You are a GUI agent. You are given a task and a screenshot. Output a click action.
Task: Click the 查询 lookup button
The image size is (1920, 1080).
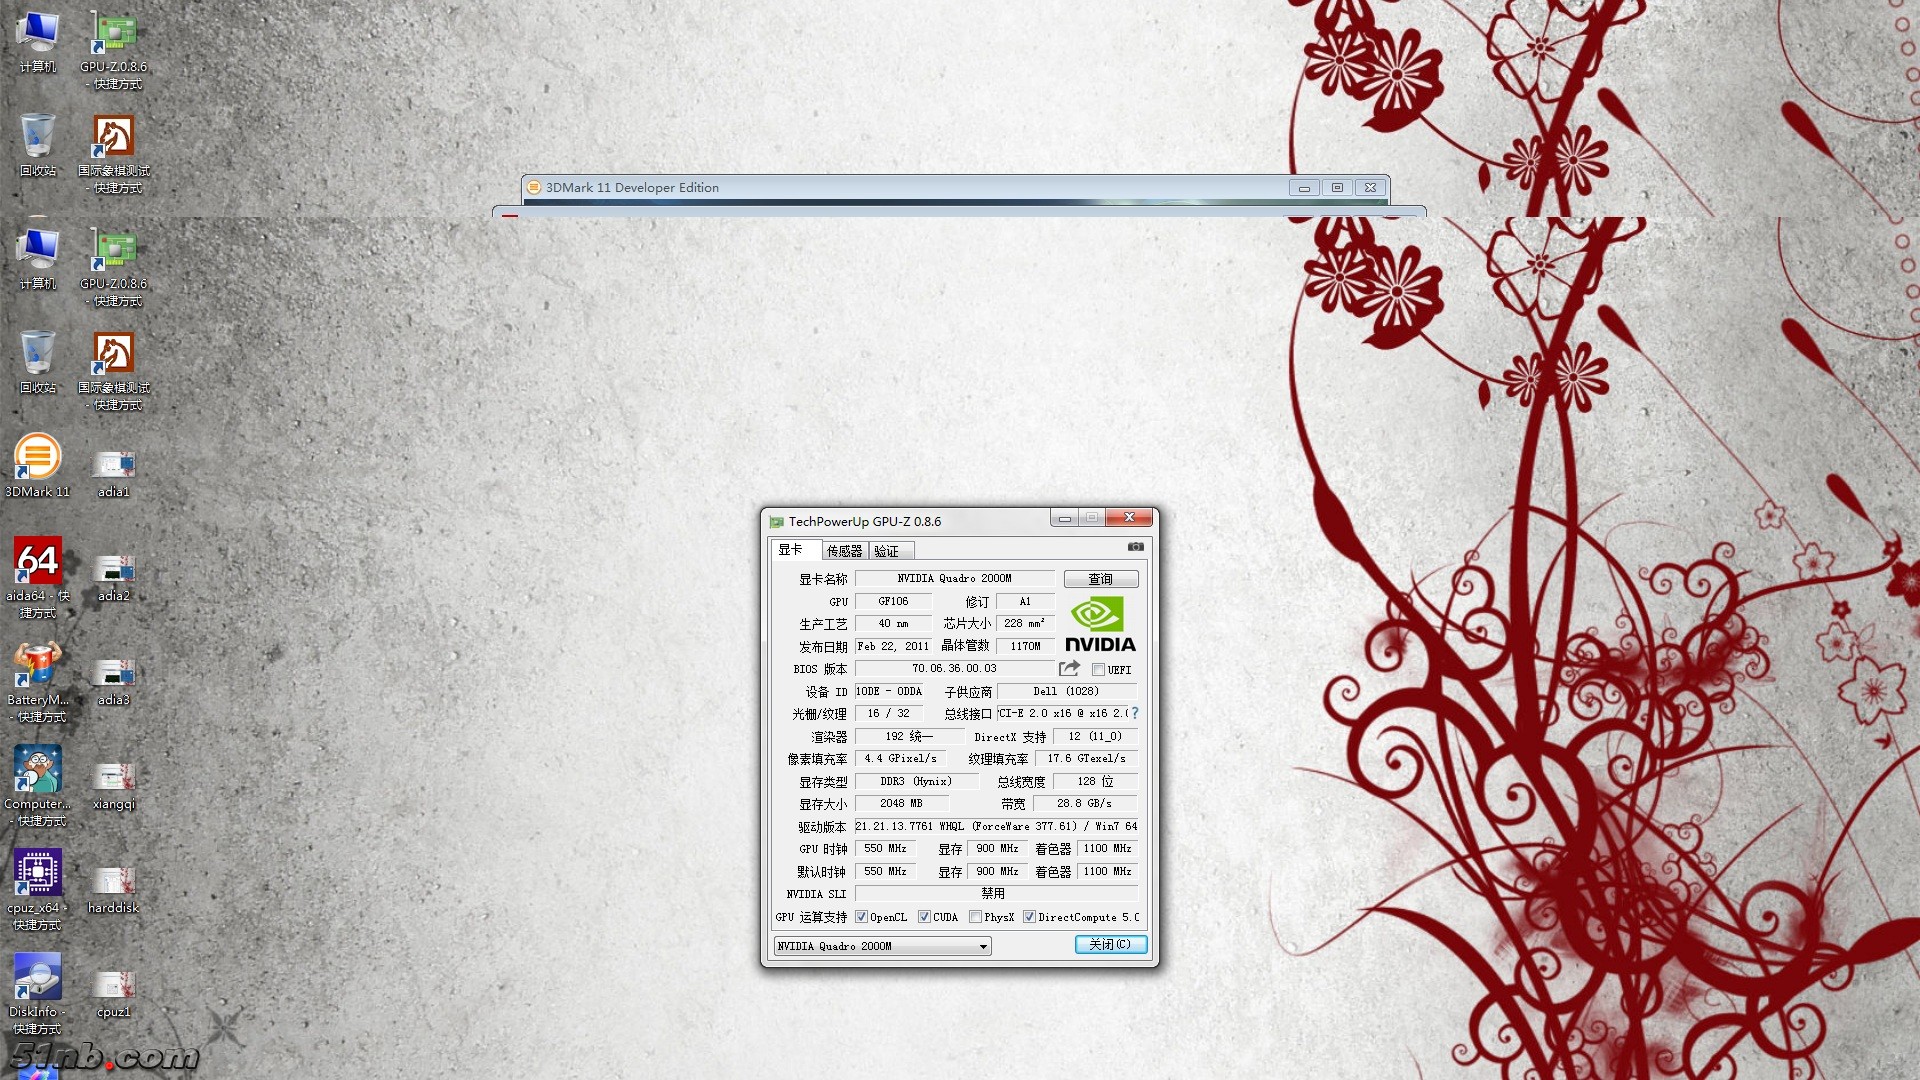click(x=1100, y=579)
